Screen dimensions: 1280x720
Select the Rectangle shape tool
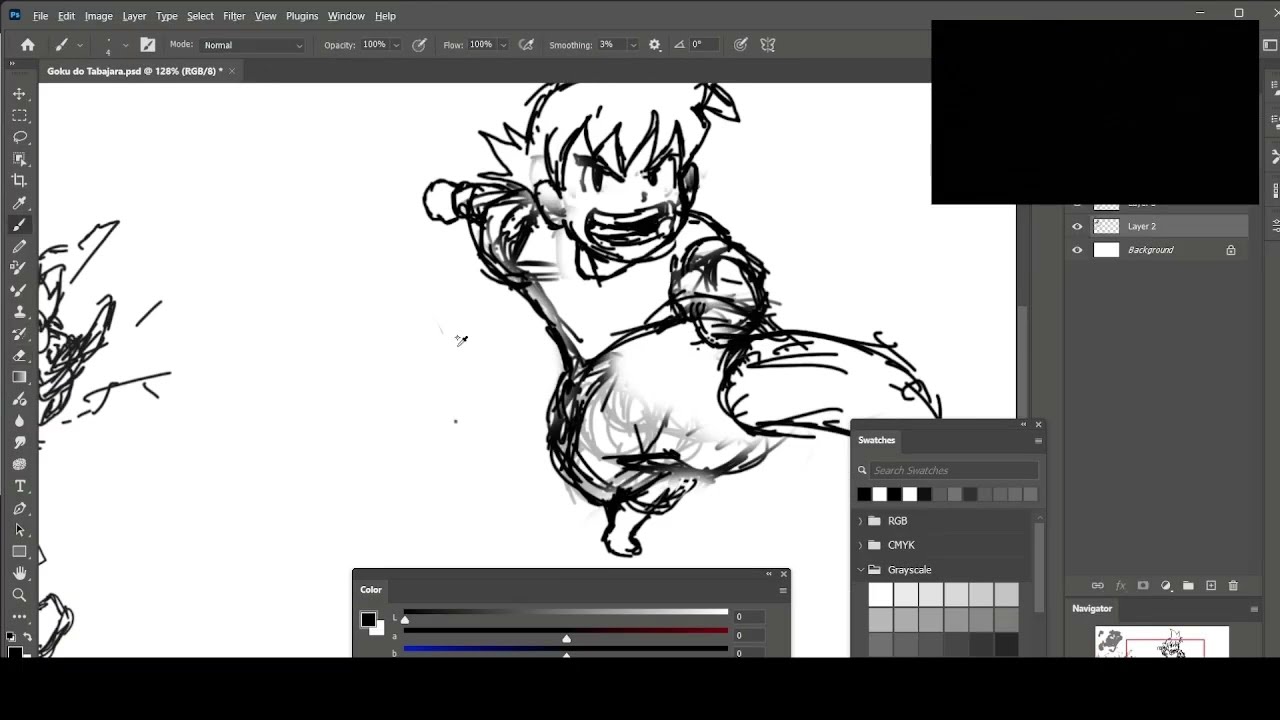click(x=19, y=552)
